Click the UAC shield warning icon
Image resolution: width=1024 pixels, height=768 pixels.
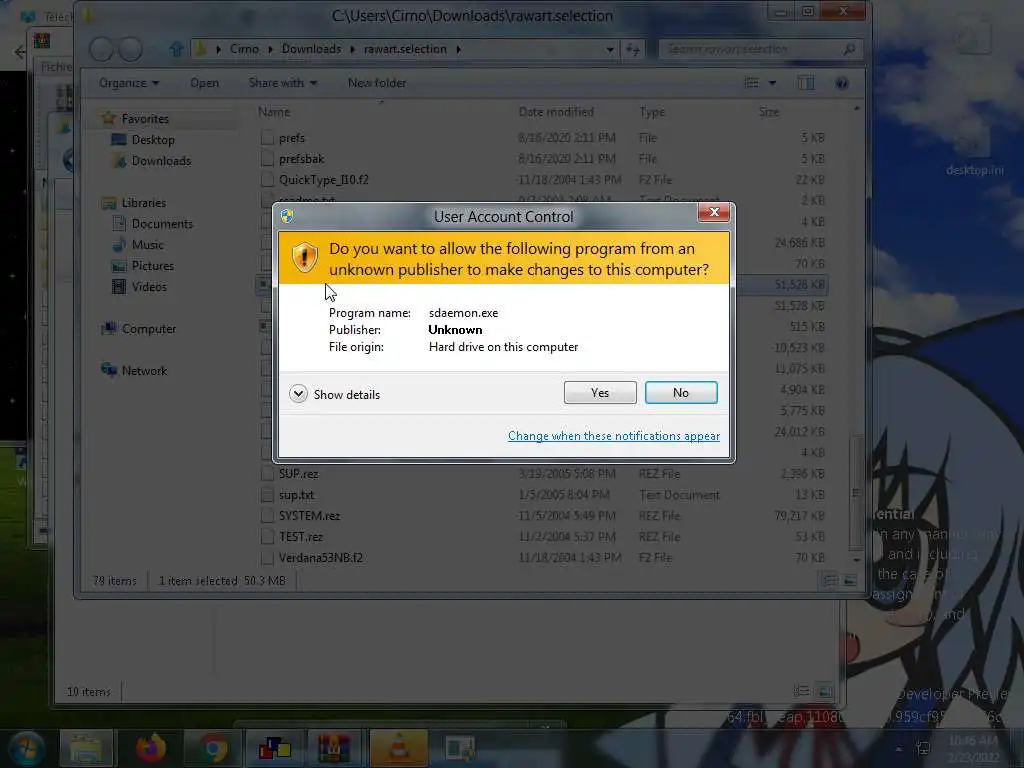pos(304,257)
